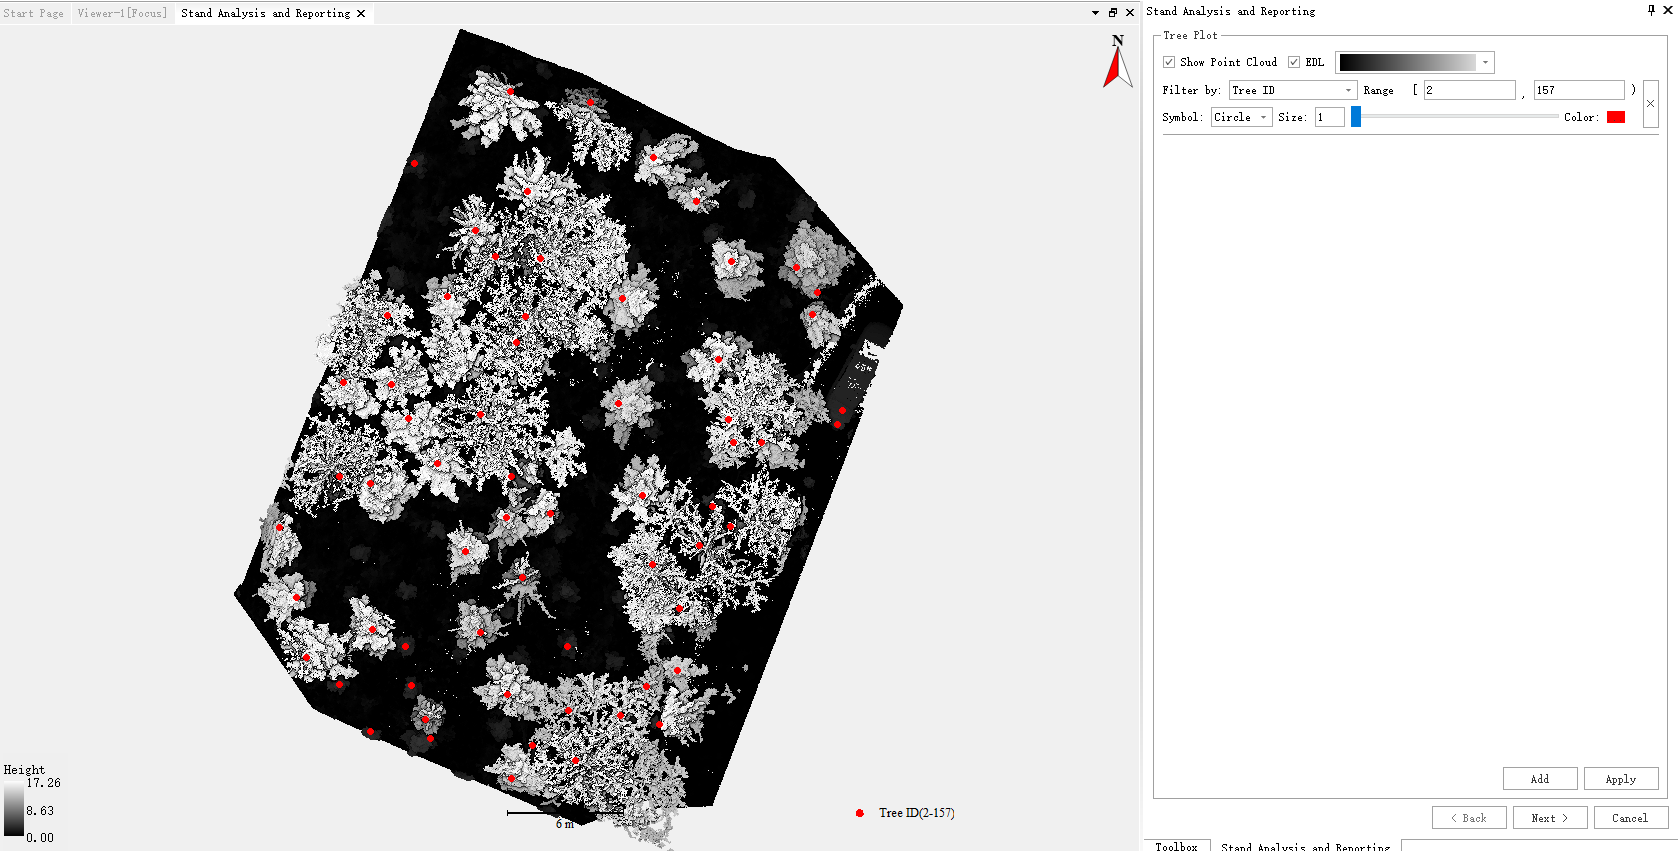Open the viewer tab list arrow
The image size is (1678, 851).
click(1095, 13)
